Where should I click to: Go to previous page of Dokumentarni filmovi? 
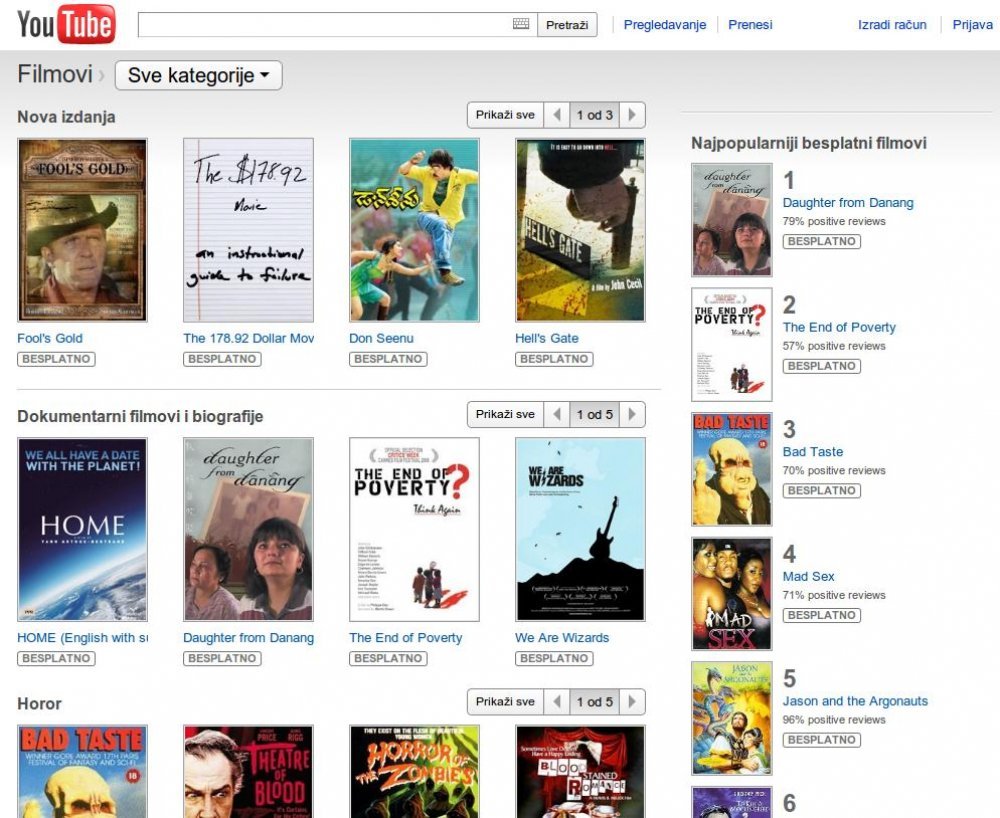[x=557, y=414]
